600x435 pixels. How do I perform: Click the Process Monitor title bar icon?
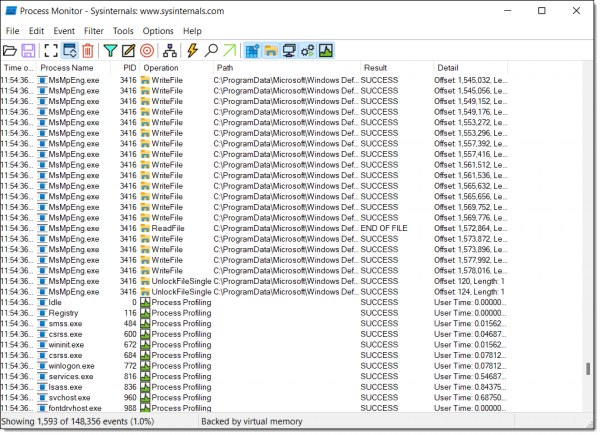click(11, 11)
